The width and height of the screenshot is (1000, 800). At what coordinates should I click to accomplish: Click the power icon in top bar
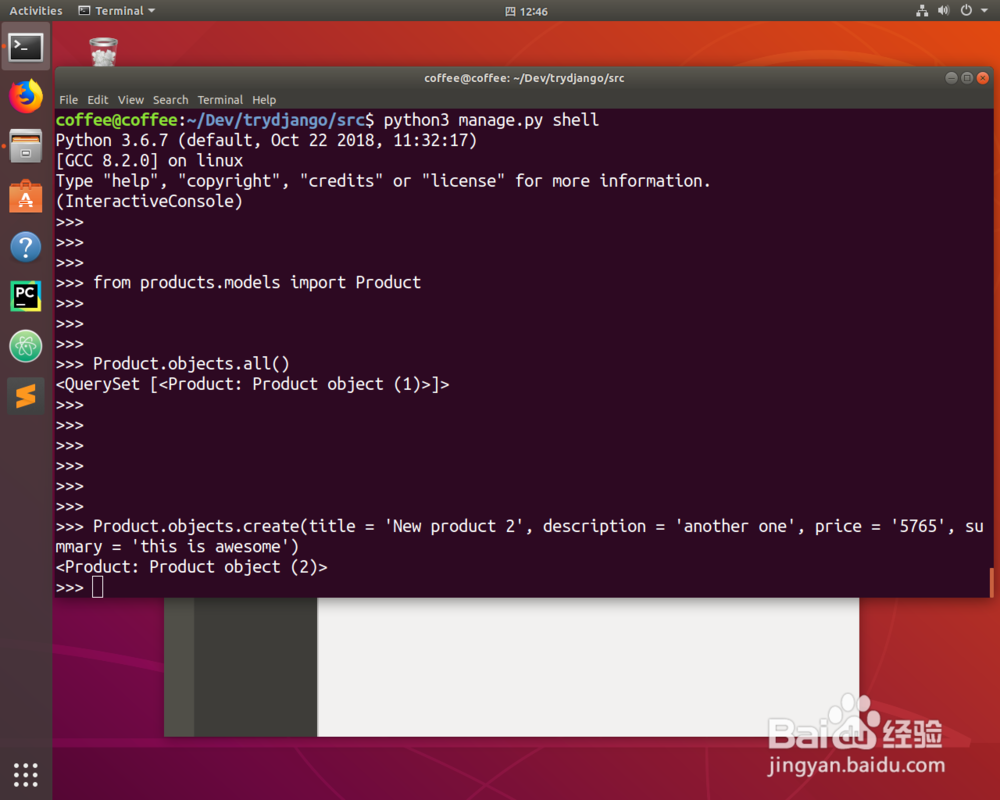(966, 10)
